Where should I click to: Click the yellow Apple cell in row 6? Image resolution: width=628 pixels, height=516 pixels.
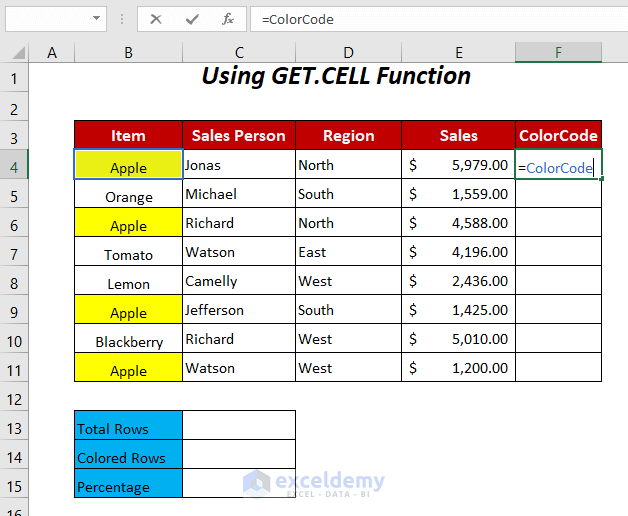coord(128,224)
